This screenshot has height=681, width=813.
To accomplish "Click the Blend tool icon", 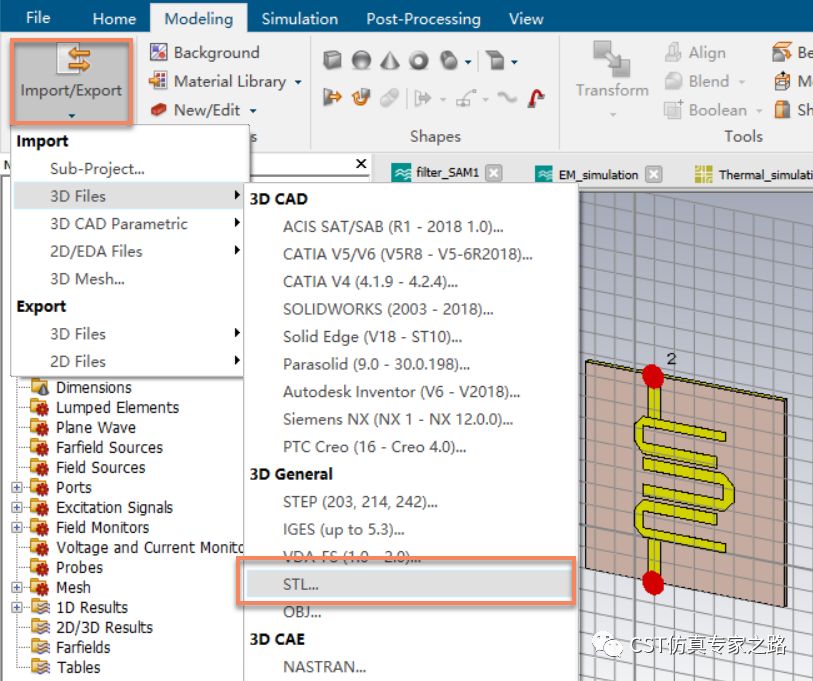I will coord(674,81).
